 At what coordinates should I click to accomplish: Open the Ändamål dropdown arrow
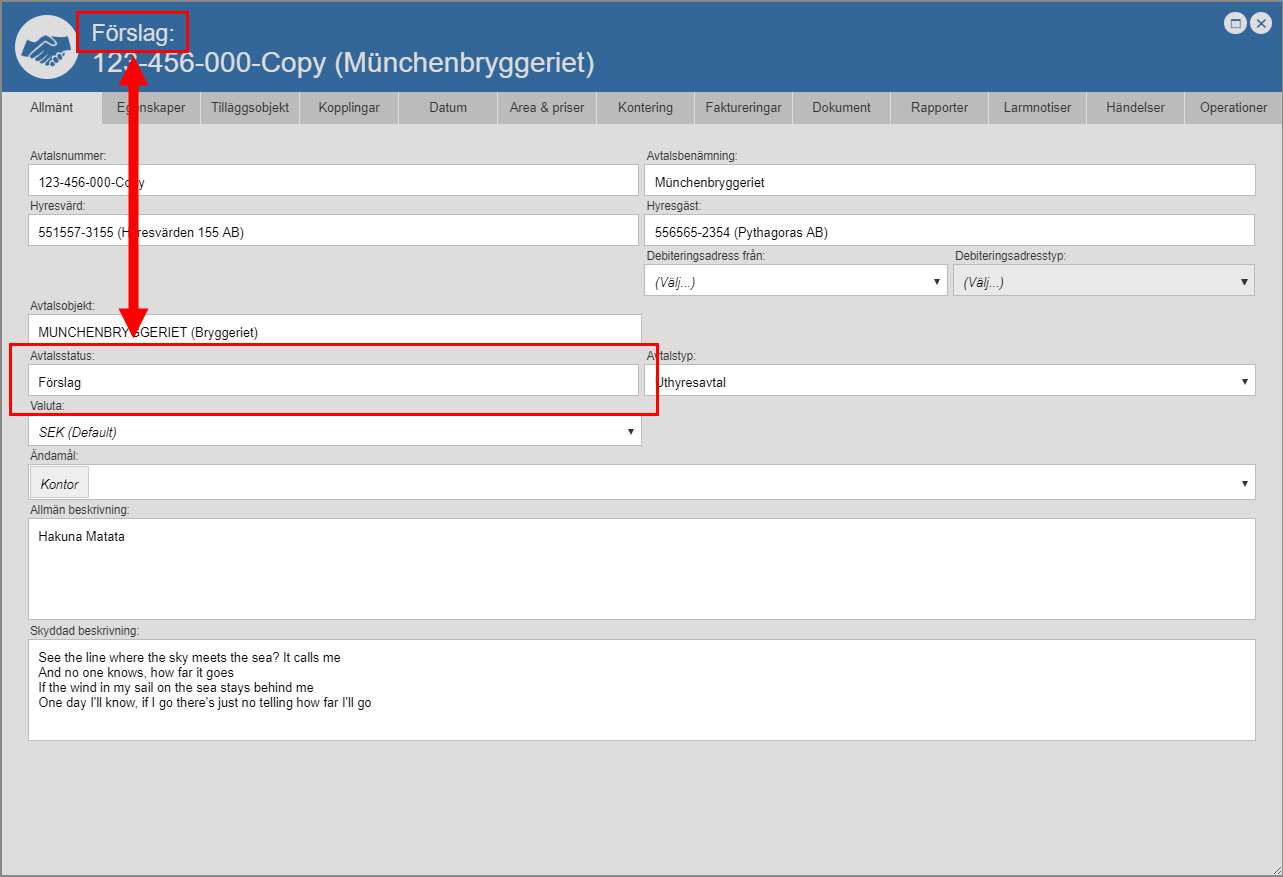(1244, 483)
